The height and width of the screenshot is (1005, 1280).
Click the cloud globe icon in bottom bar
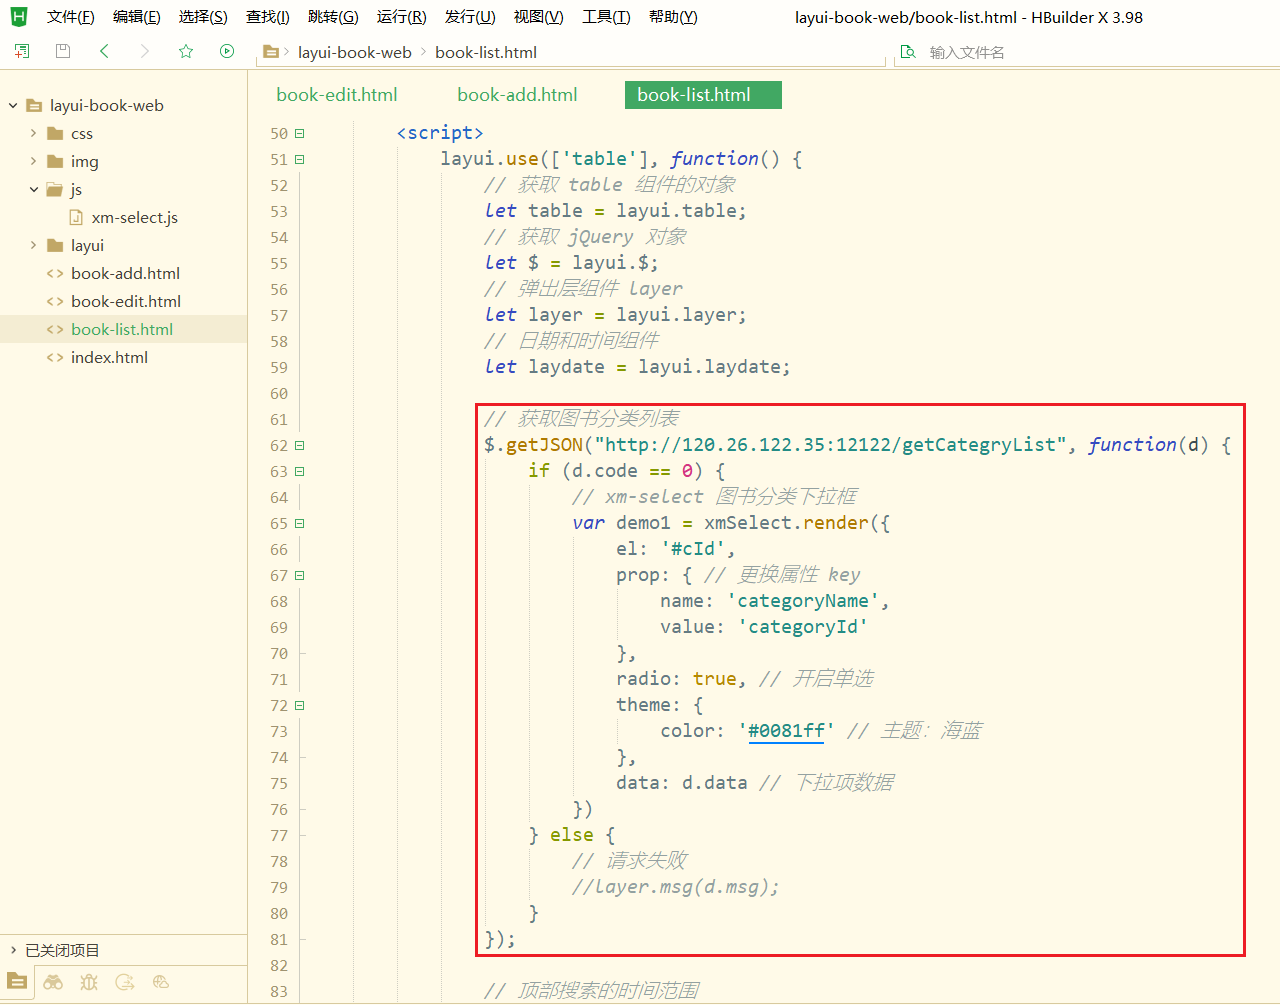[161, 982]
